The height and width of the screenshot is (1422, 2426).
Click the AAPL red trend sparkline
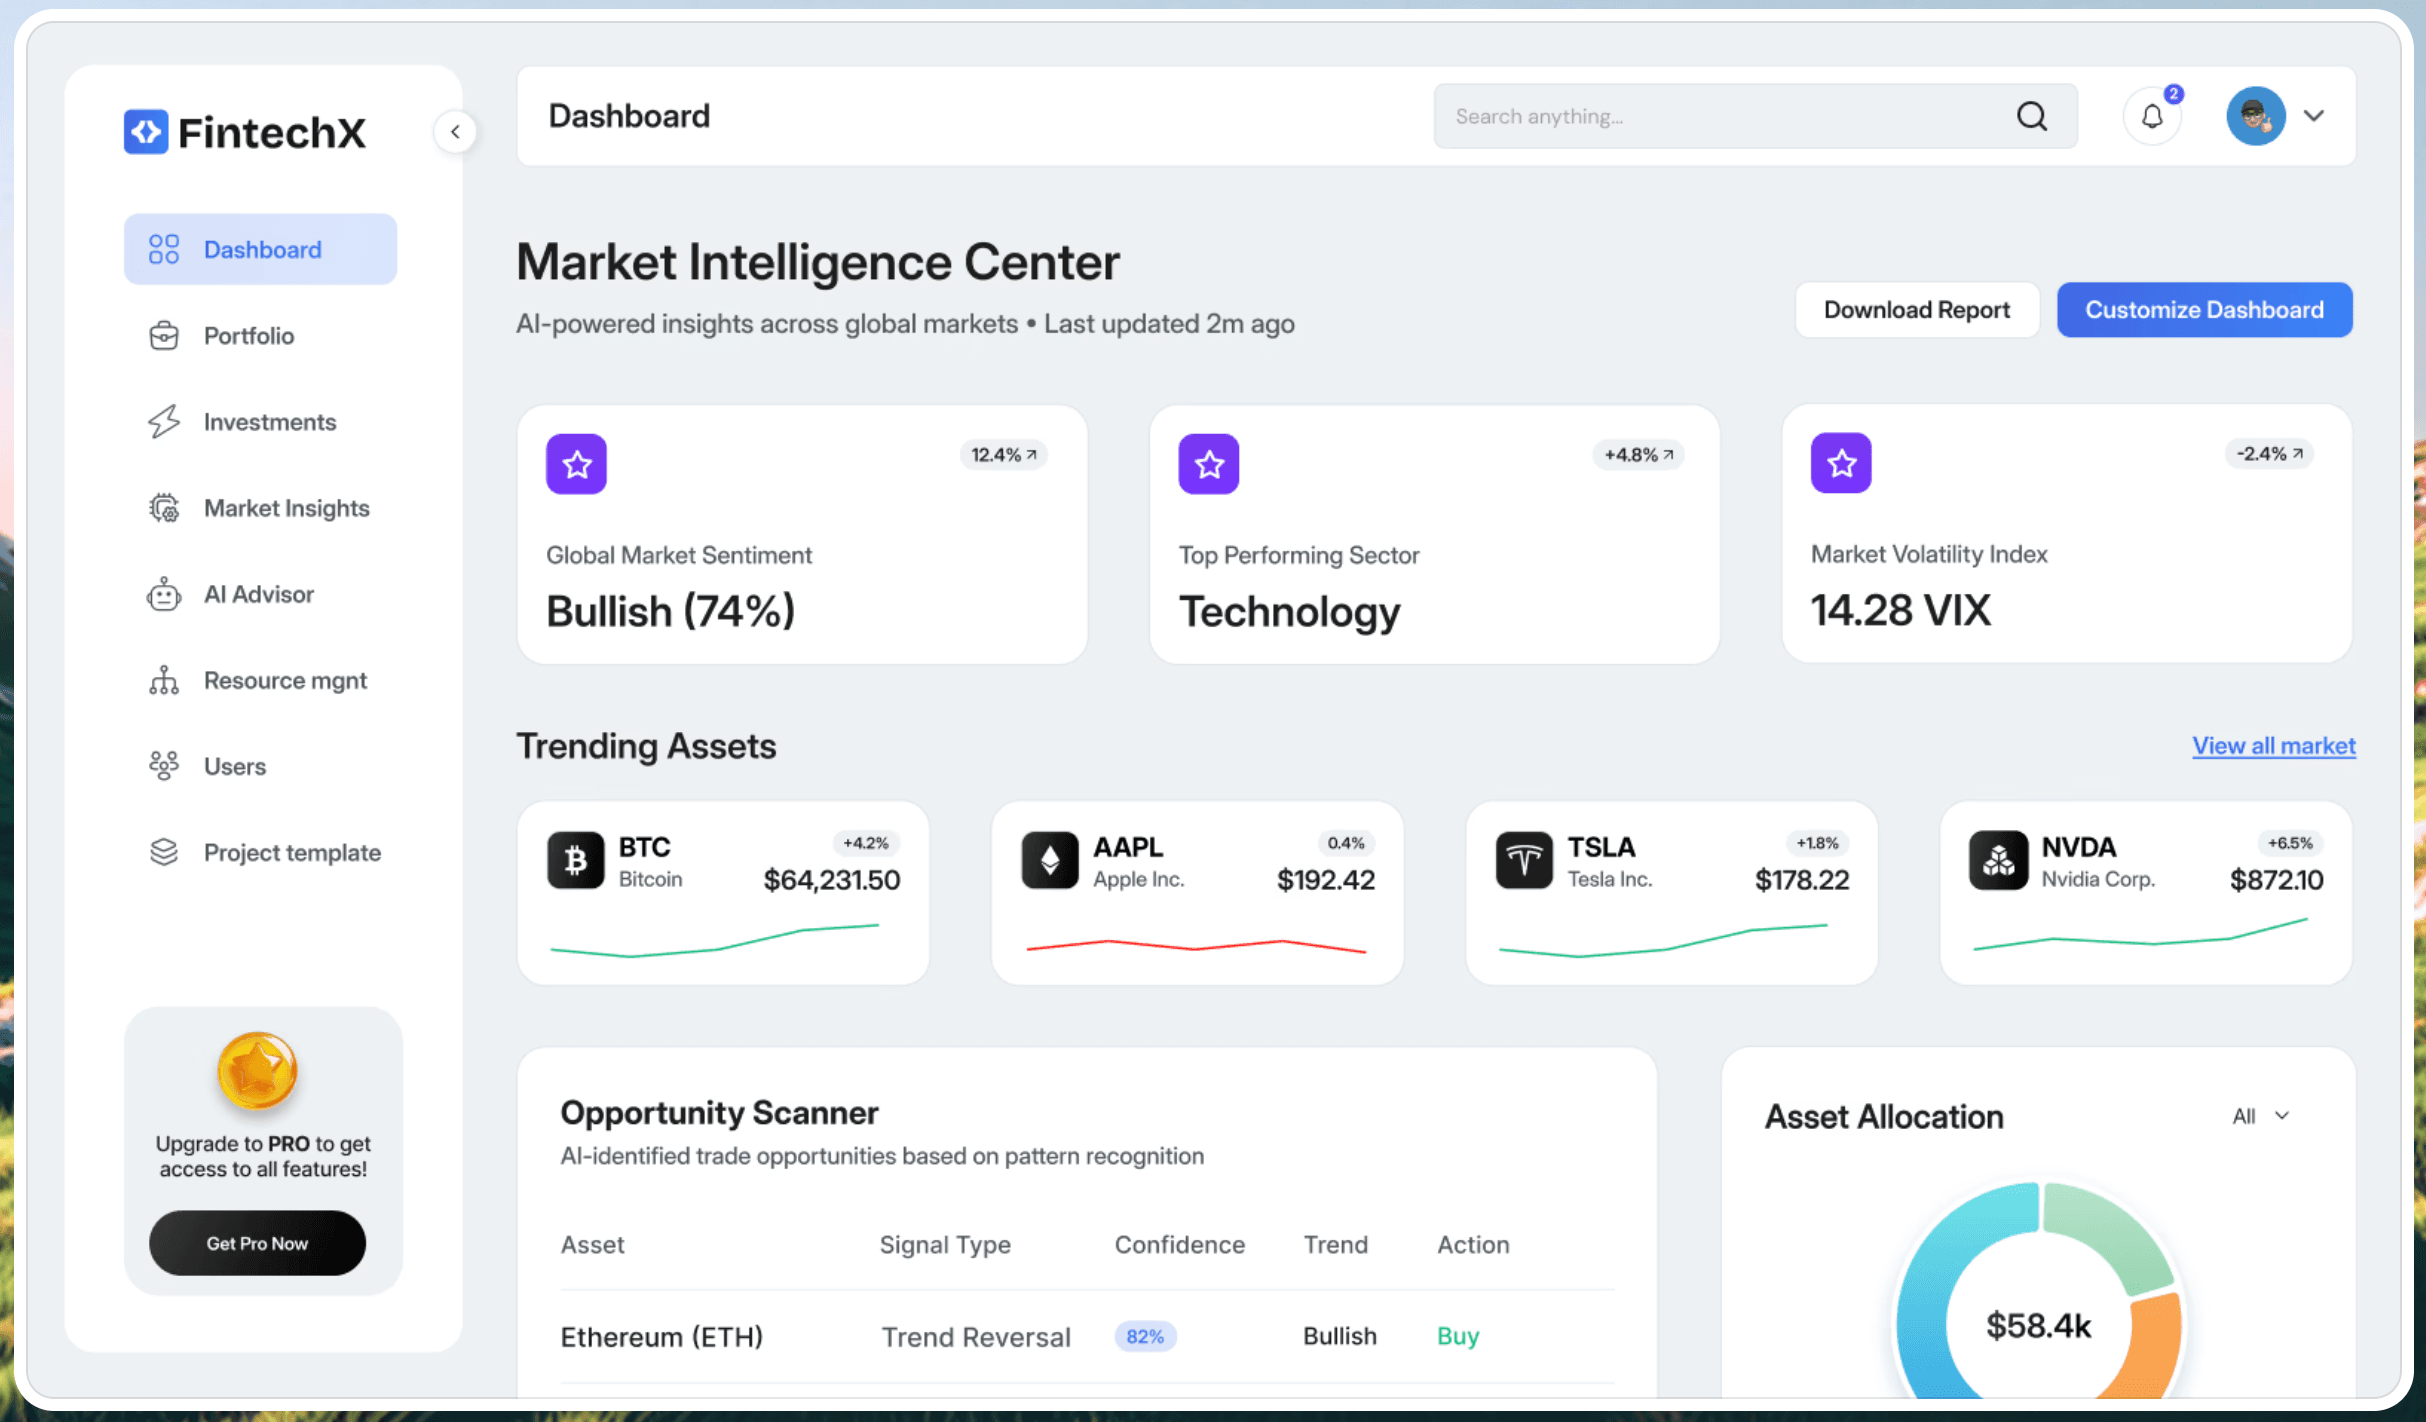(1196, 945)
